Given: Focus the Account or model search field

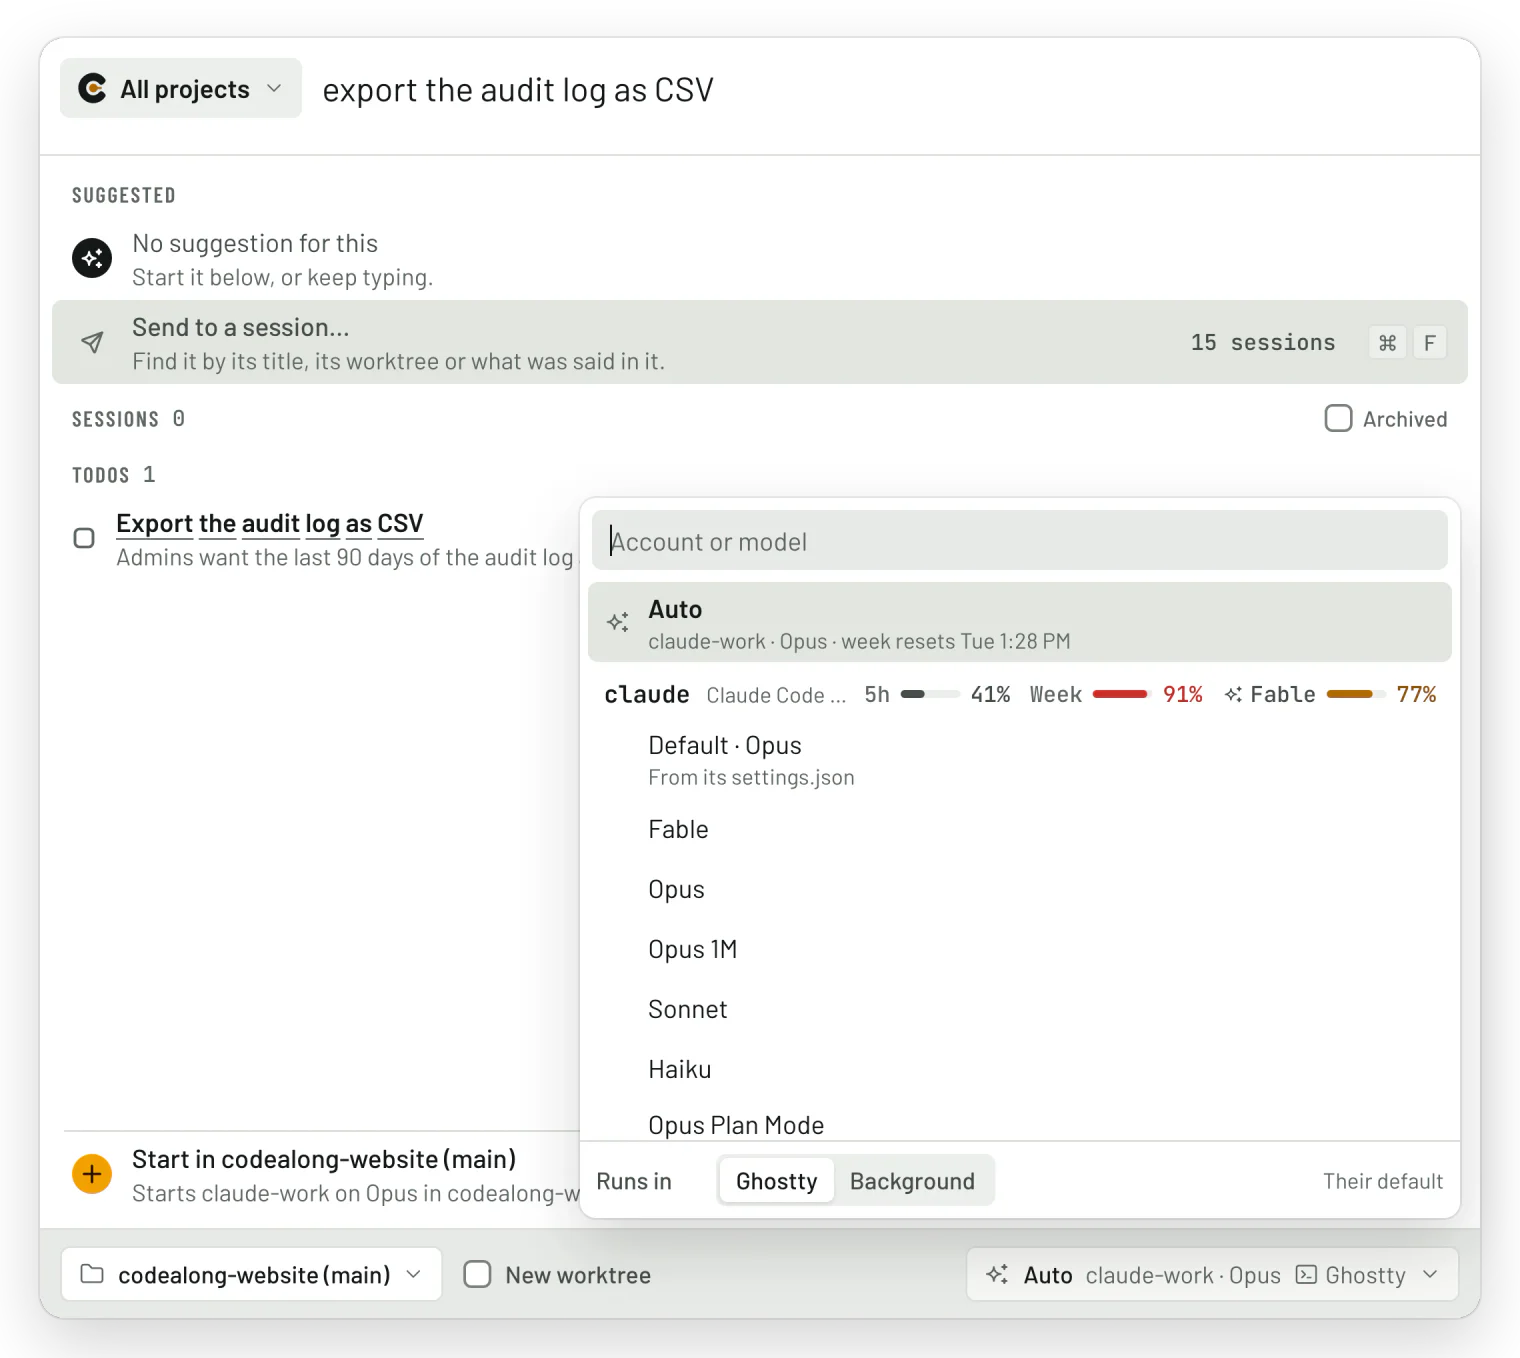Looking at the screenshot, I should (1020, 541).
